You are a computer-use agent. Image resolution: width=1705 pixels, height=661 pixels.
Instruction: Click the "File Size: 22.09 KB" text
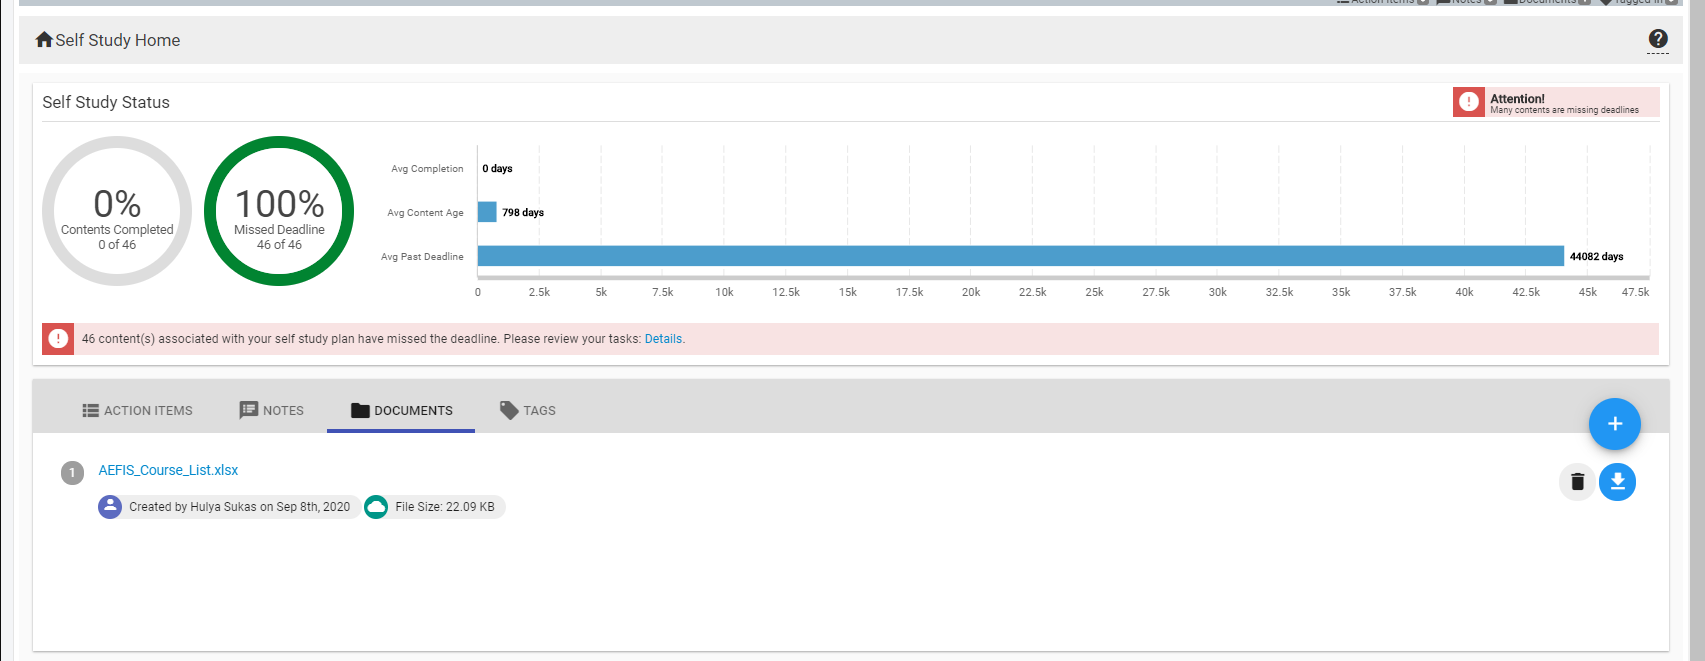coord(445,507)
